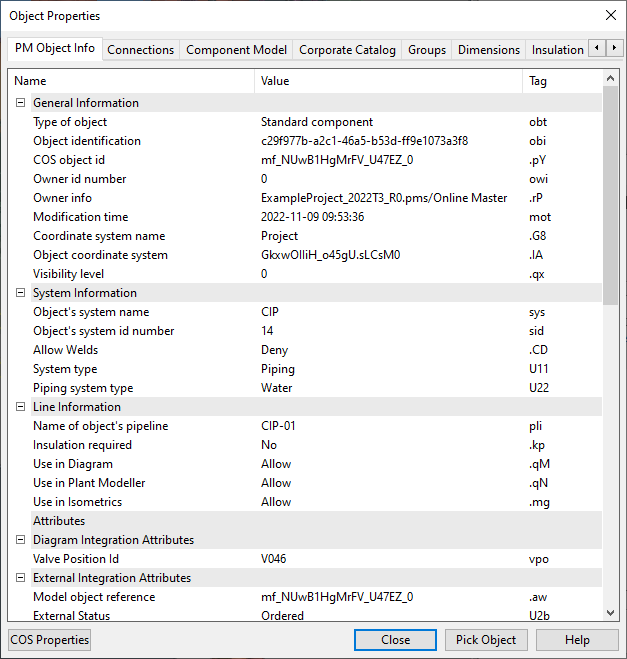The image size is (627, 659).
Task: Open the Component Model tab
Action: [236, 50]
